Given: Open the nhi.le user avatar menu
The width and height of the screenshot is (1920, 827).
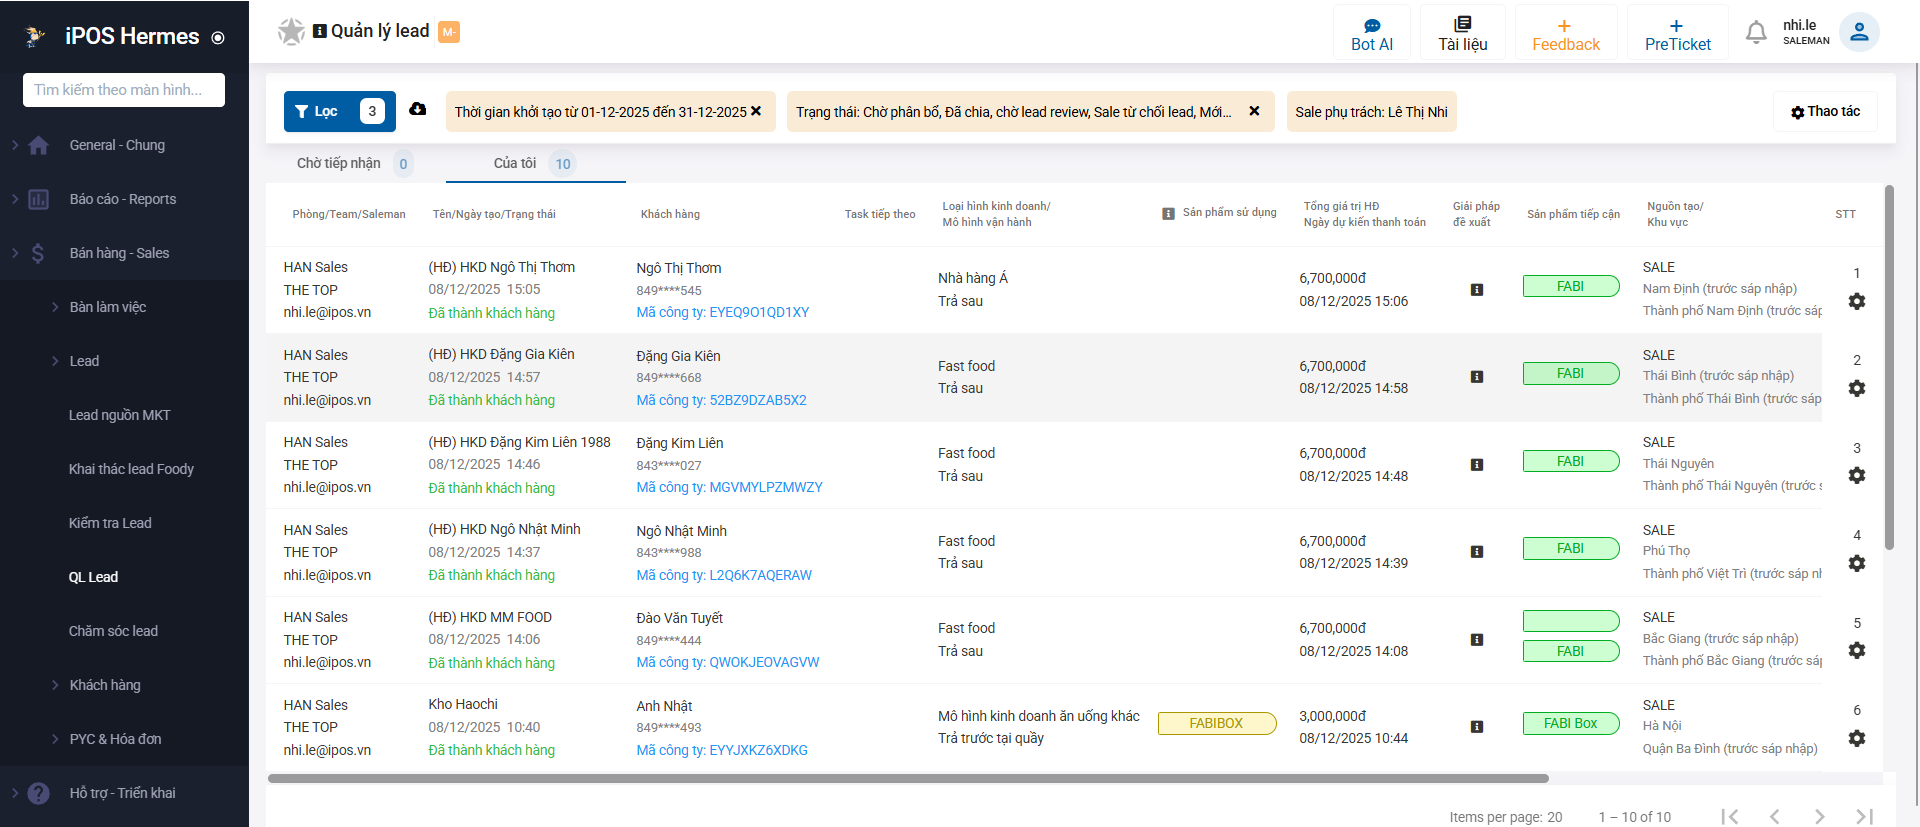Looking at the screenshot, I should point(1859,32).
